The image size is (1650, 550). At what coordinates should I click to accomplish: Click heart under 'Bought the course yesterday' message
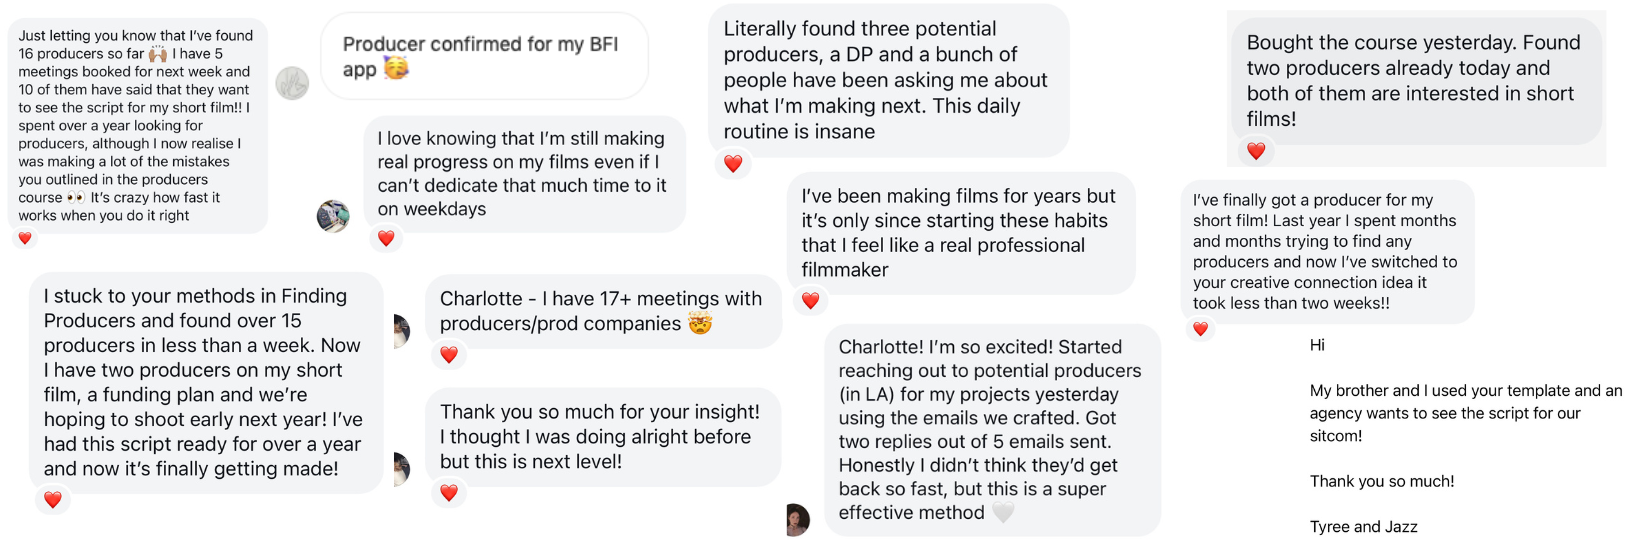(x=1256, y=151)
